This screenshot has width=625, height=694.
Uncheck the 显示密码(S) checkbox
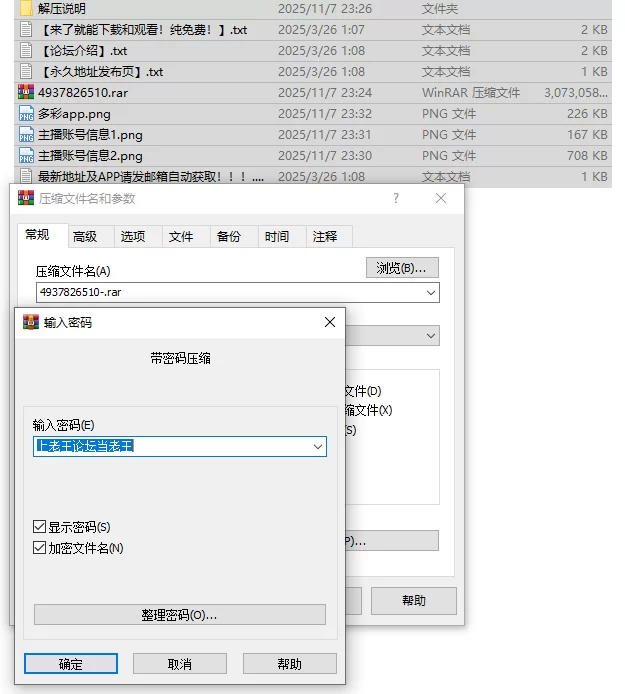click(39, 527)
